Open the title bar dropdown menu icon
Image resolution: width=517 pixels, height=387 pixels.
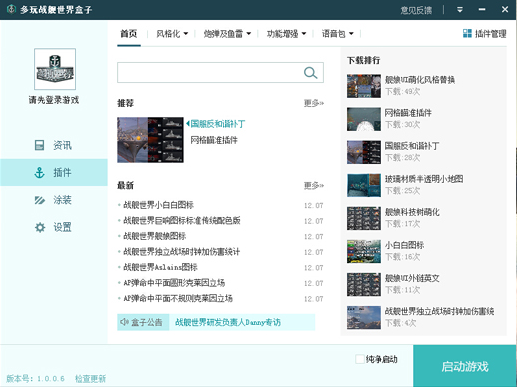pos(460,10)
